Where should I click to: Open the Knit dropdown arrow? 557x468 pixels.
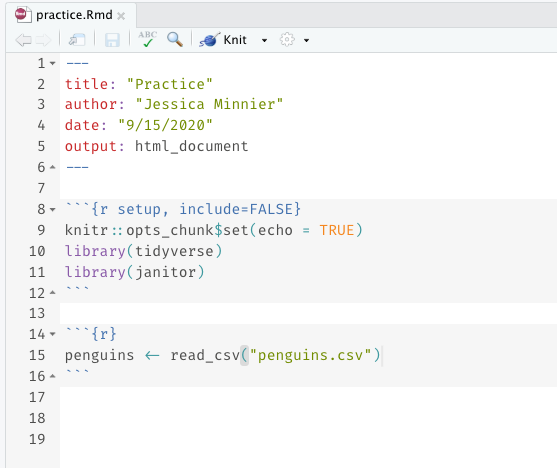[264, 41]
